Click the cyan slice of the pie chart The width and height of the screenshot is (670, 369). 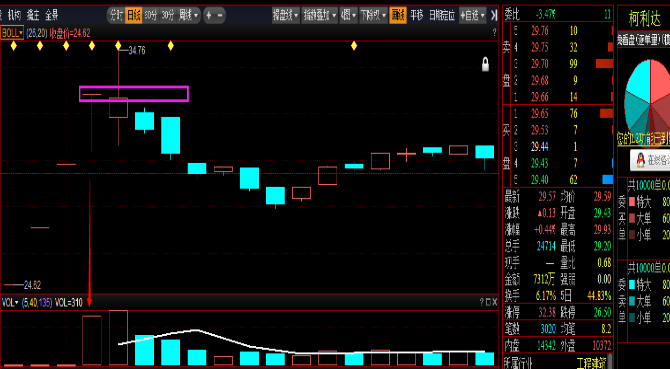638,81
